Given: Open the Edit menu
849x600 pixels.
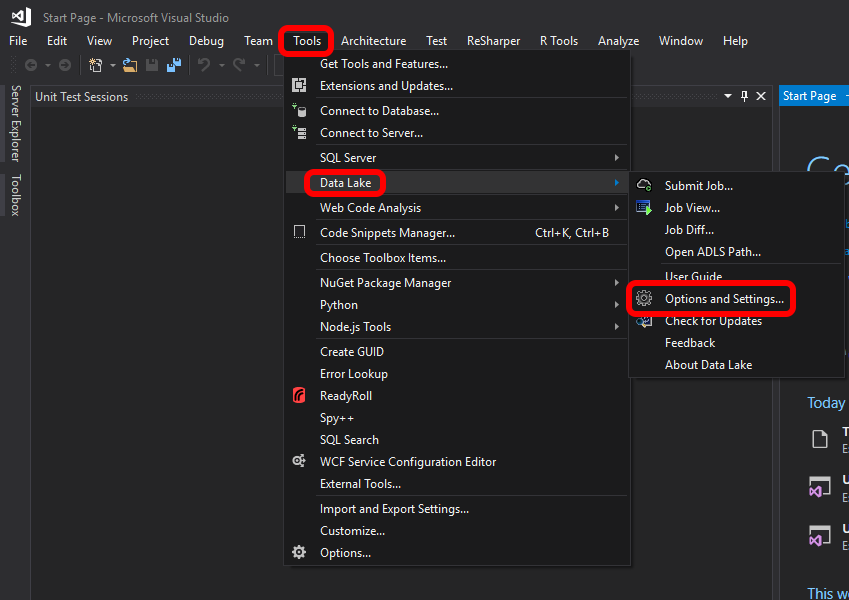Looking at the screenshot, I should [x=57, y=41].
